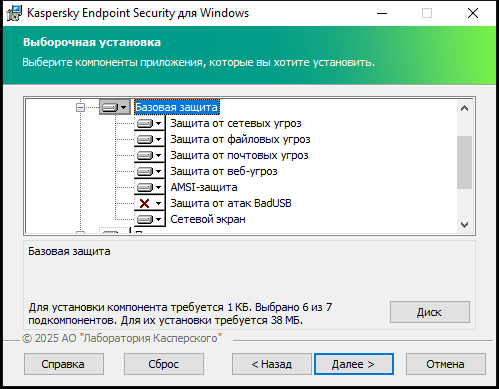
Task: Reset selection with Сброс button
Action: pyautogui.click(x=164, y=364)
